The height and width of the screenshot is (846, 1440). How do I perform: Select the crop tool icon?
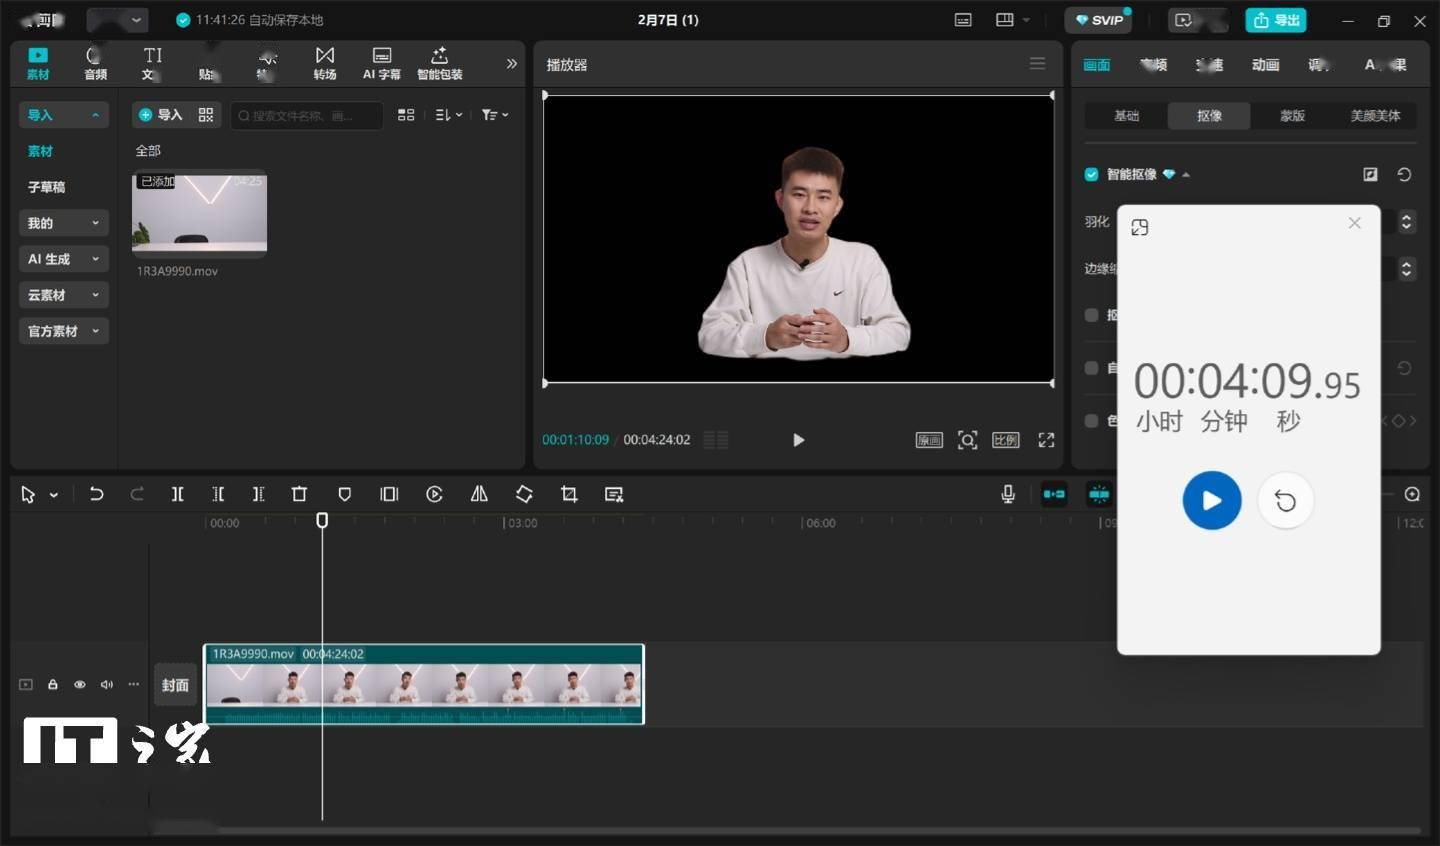[x=569, y=494]
